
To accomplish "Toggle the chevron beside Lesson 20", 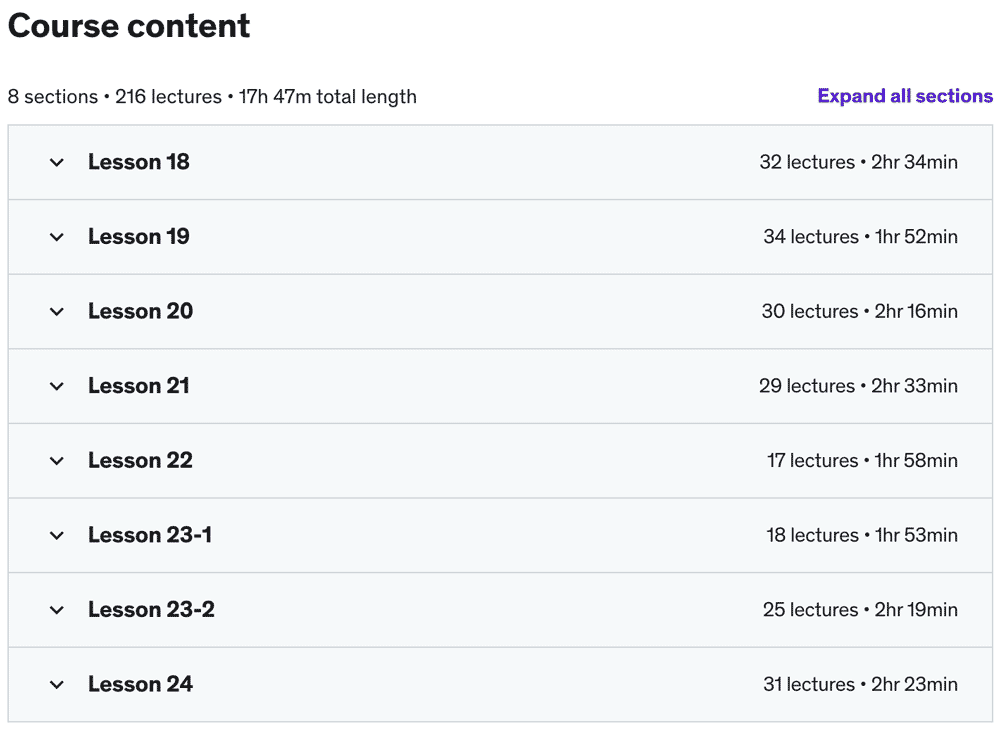I will point(57,312).
